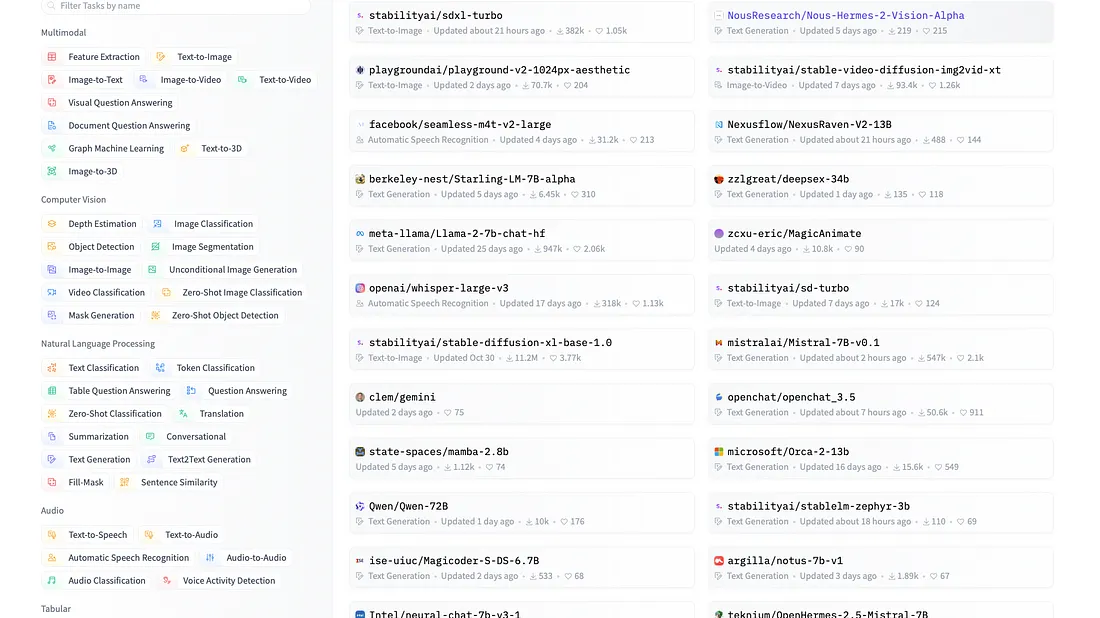
Task: Filter by Zero-Shot Object Detection
Action: tap(215, 316)
